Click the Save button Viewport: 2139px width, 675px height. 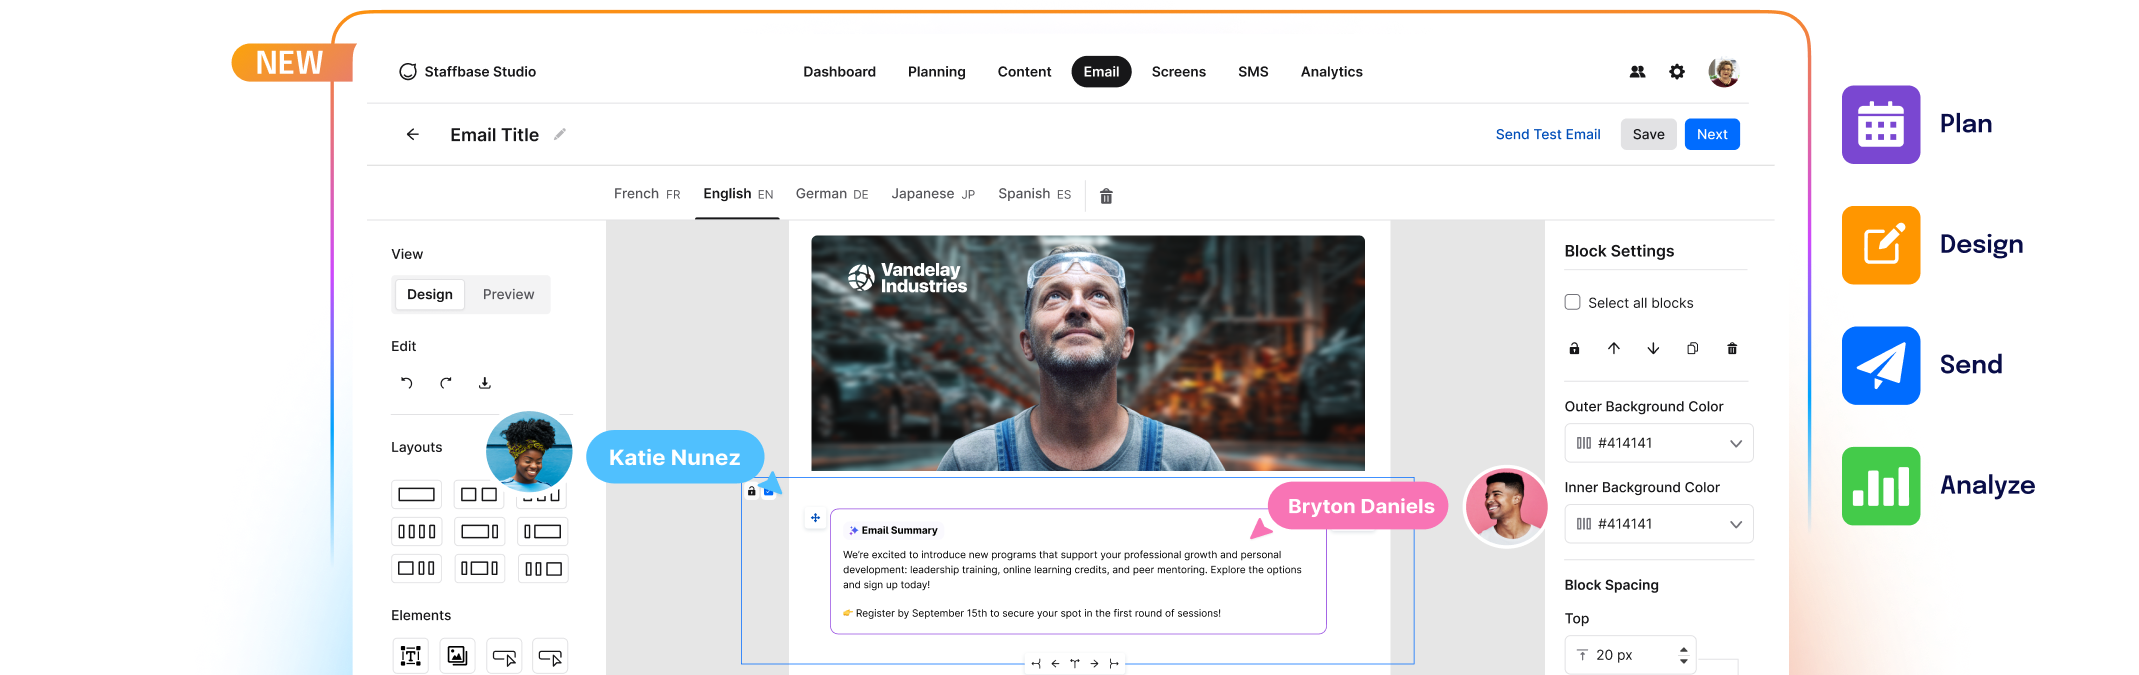click(1648, 134)
